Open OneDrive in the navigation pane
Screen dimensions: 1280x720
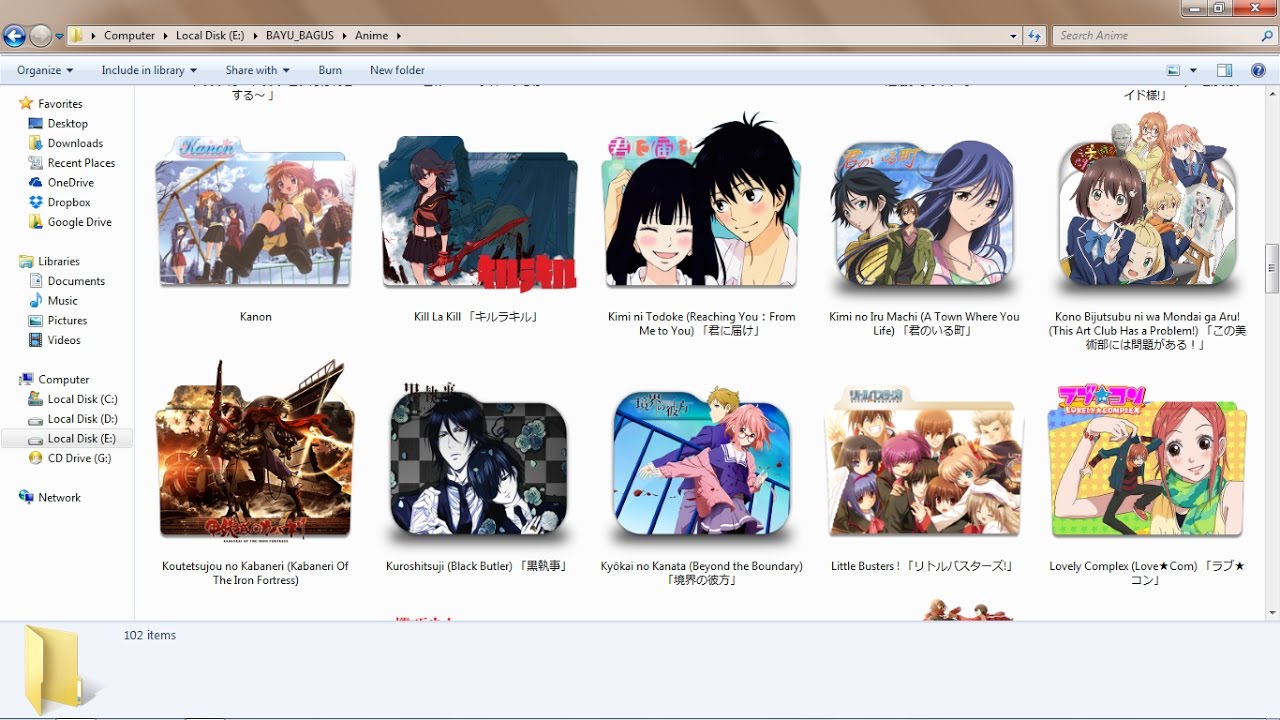[70, 182]
